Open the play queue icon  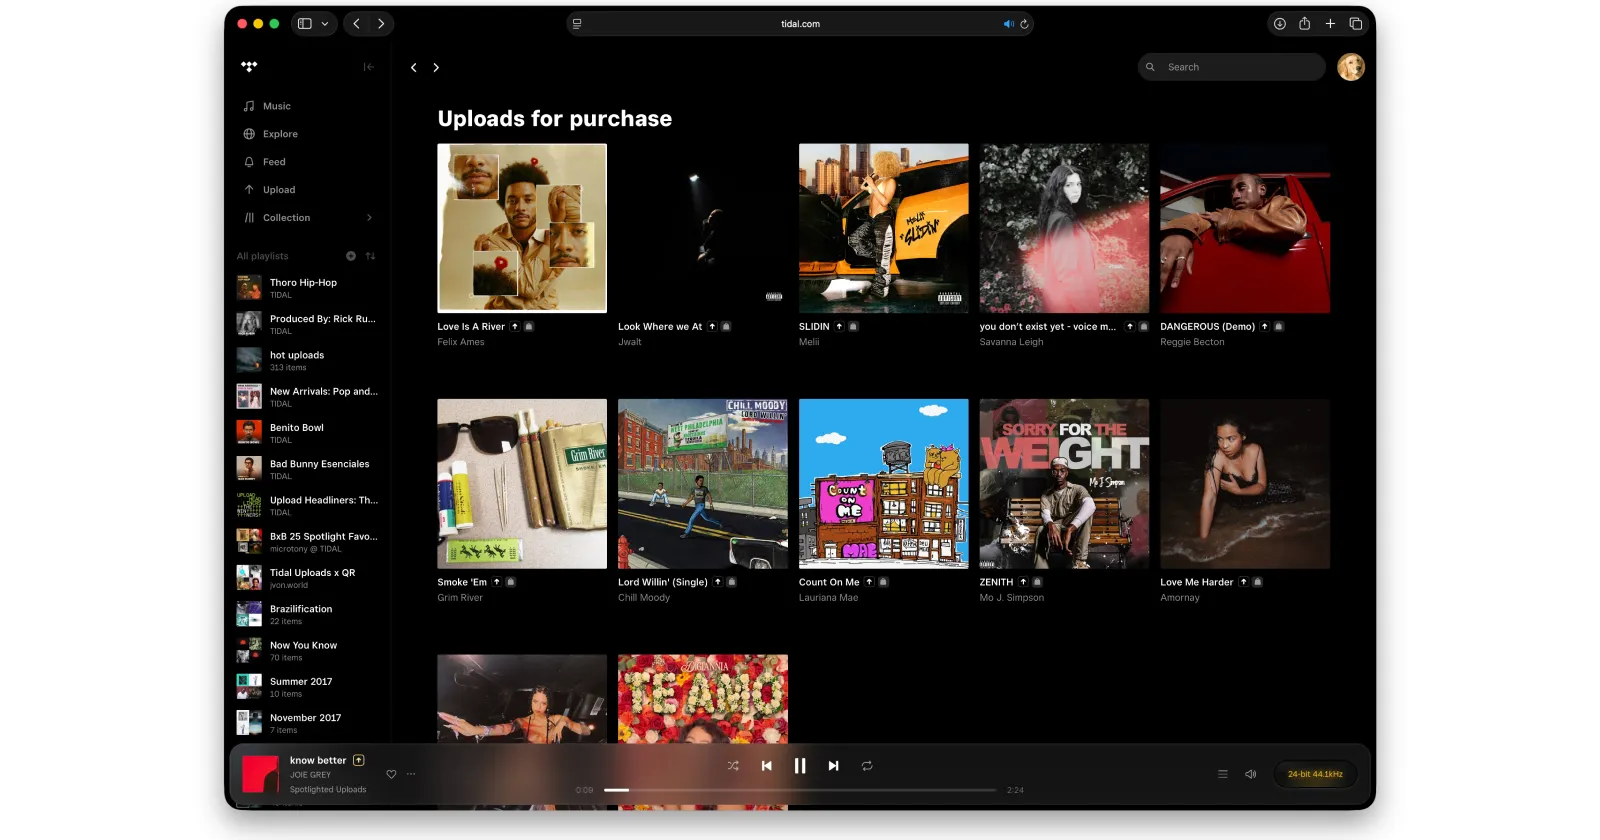pyautogui.click(x=1222, y=774)
